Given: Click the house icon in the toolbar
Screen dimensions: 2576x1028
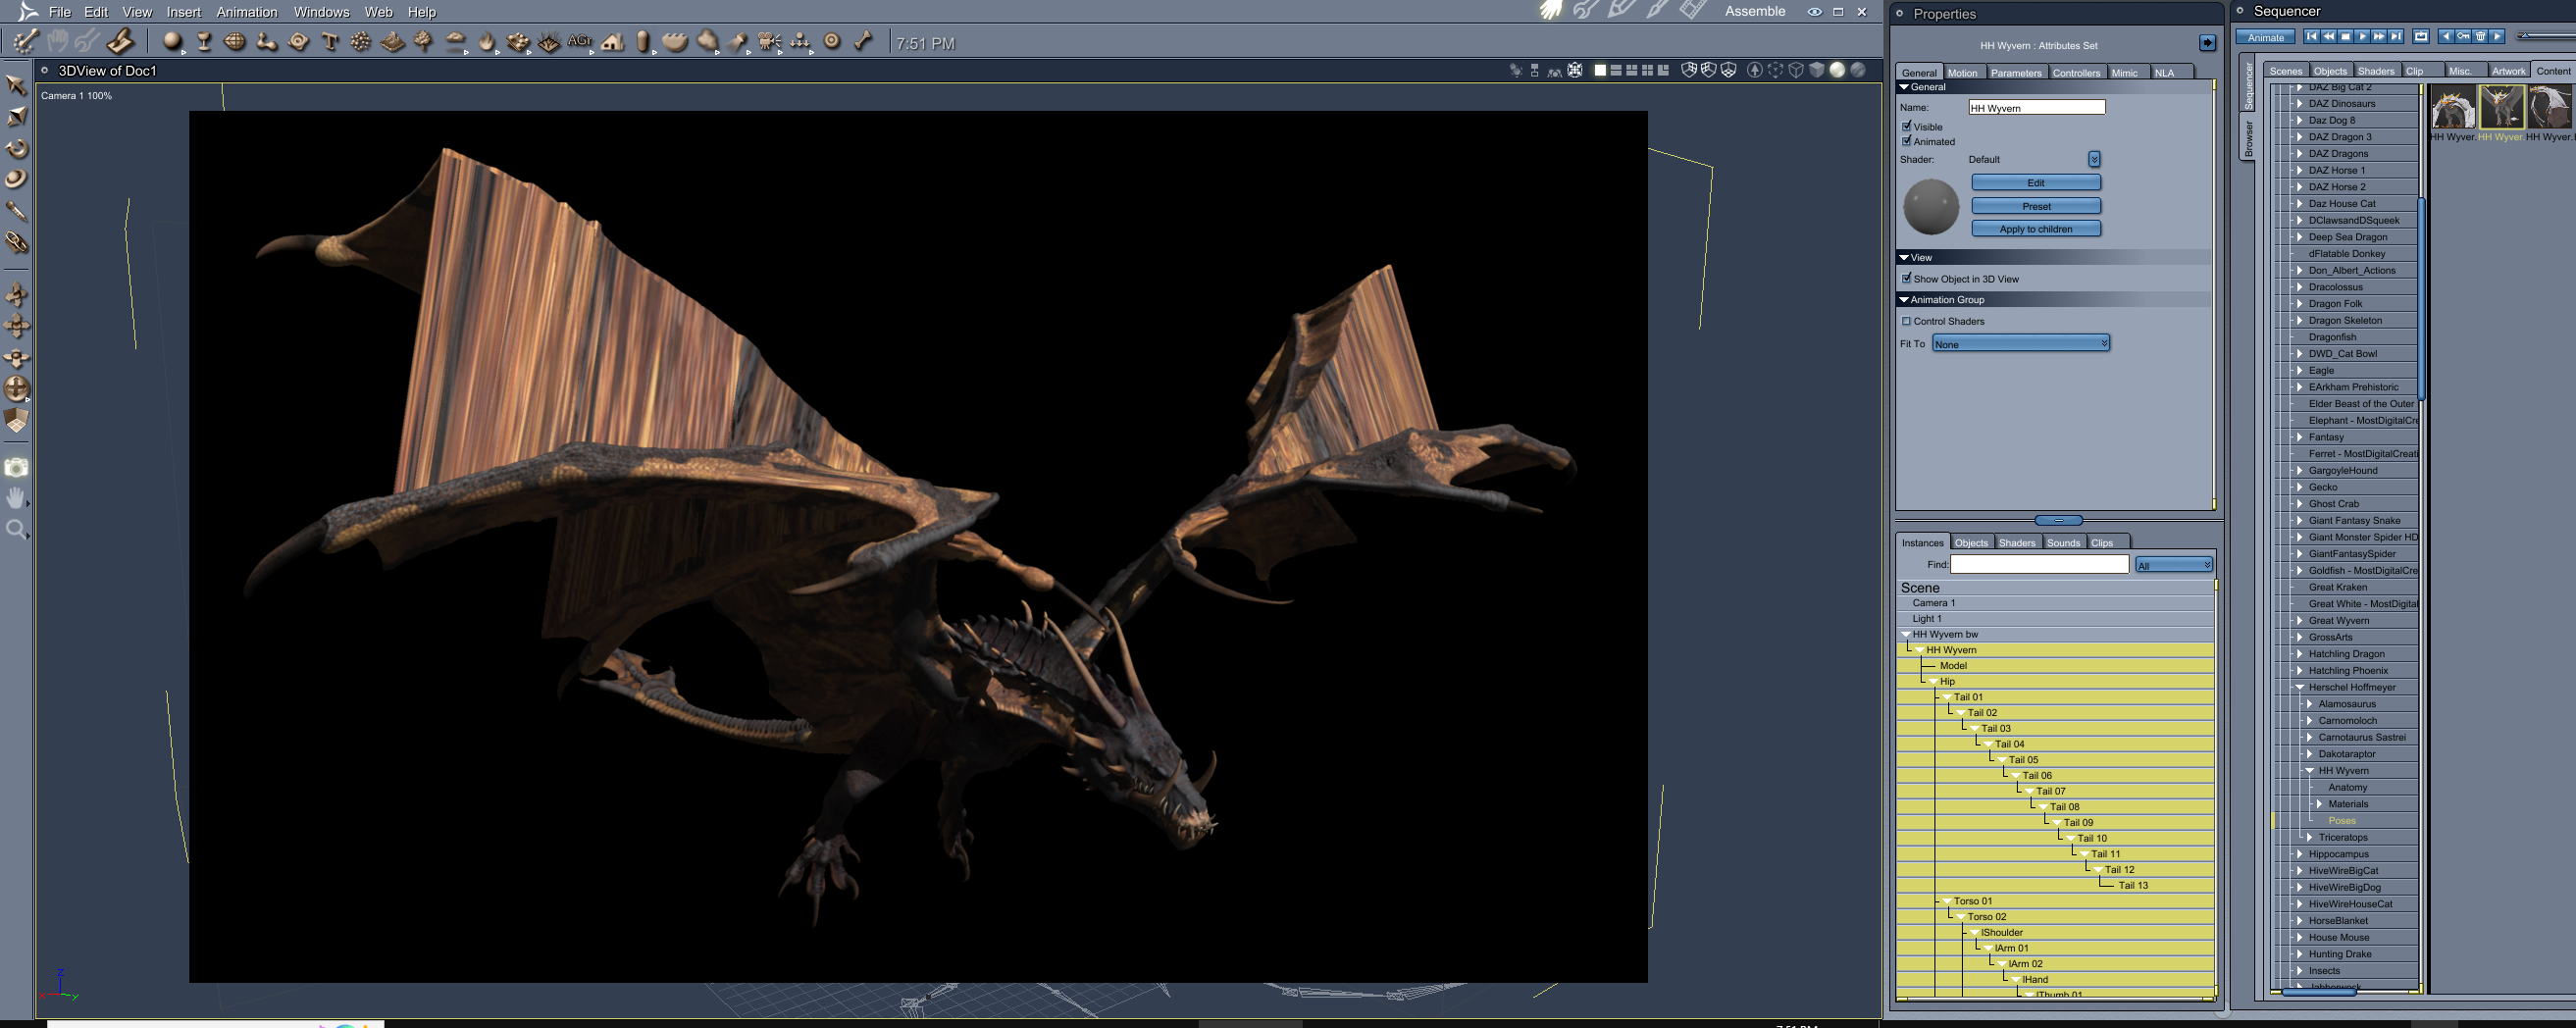Looking at the screenshot, I should click(612, 42).
